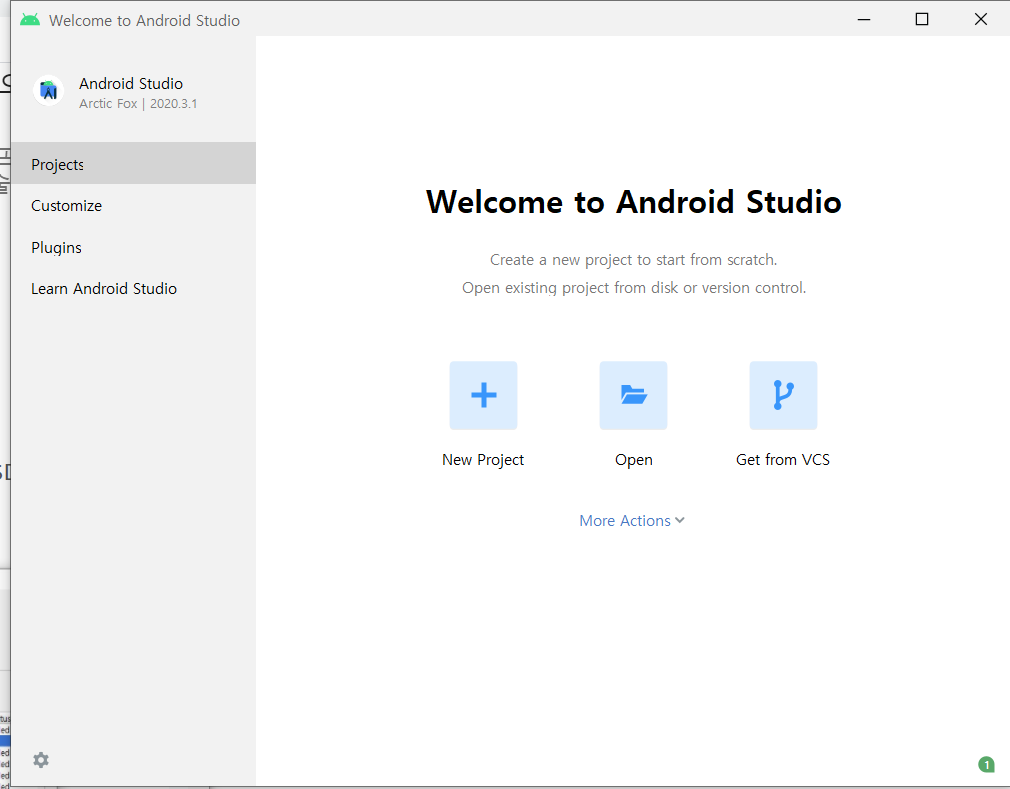Click the Android Studio logo in the sidebar
This screenshot has width=1010, height=789.
48,91
